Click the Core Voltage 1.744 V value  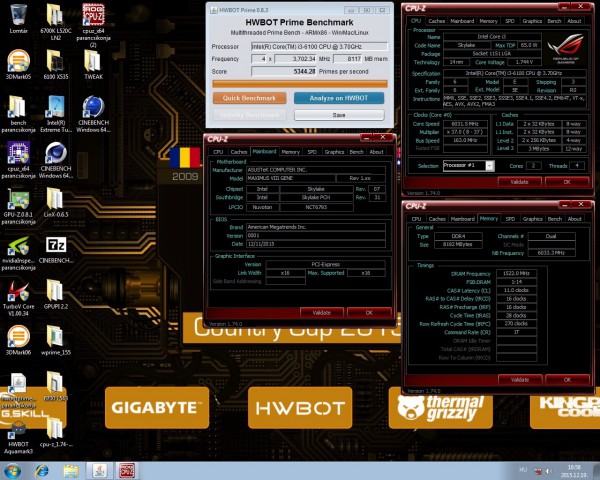(x=524, y=62)
